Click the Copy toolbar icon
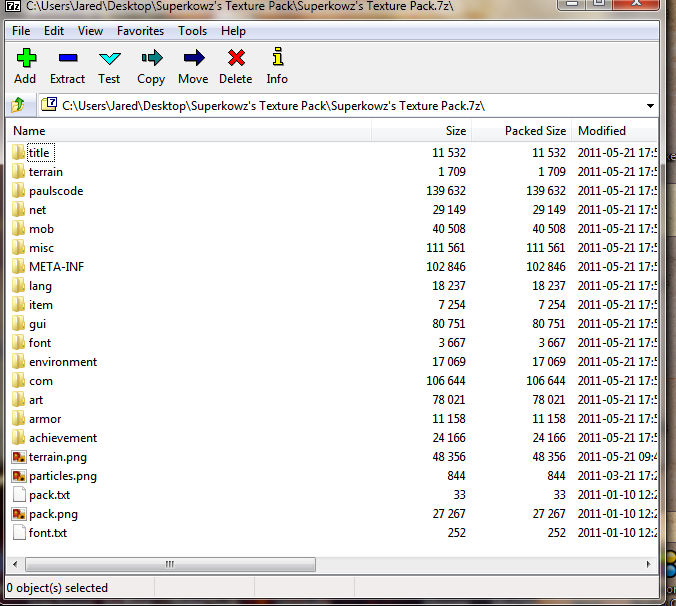Image resolution: width=676 pixels, height=606 pixels. (151, 59)
